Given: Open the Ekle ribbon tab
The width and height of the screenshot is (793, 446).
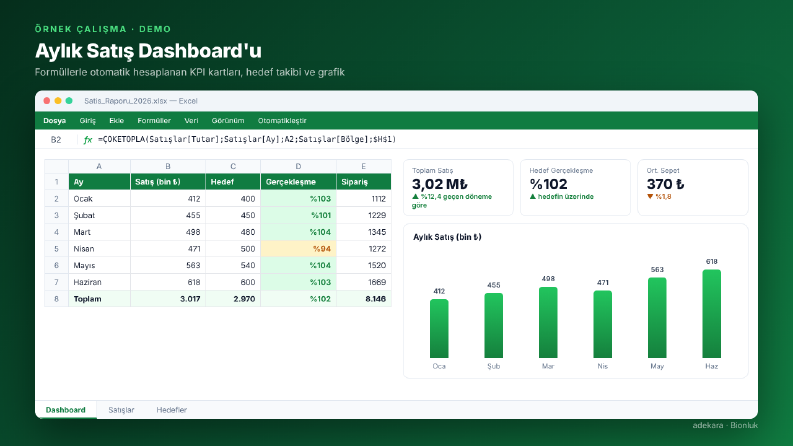Looking at the screenshot, I should click(x=116, y=120).
